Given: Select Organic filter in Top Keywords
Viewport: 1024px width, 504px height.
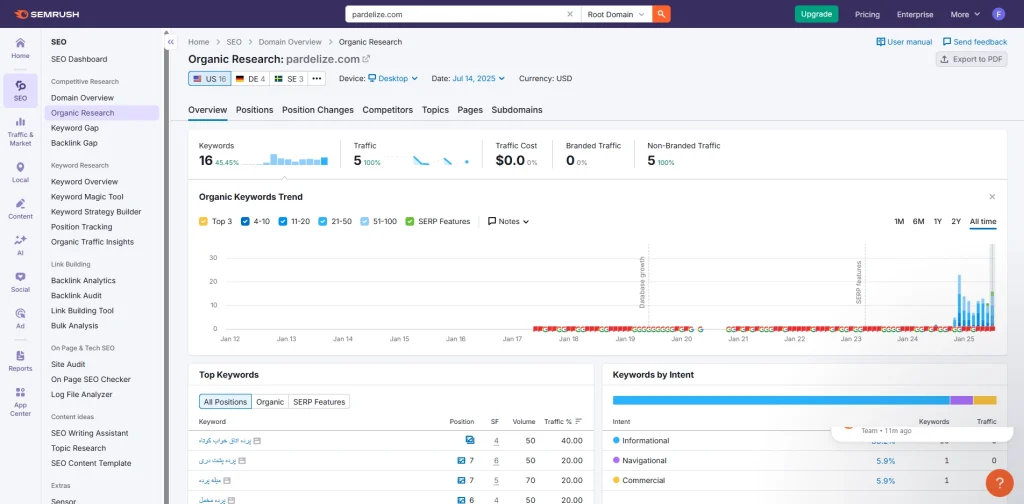Looking at the screenshot, I should click(x=270, y=402).
